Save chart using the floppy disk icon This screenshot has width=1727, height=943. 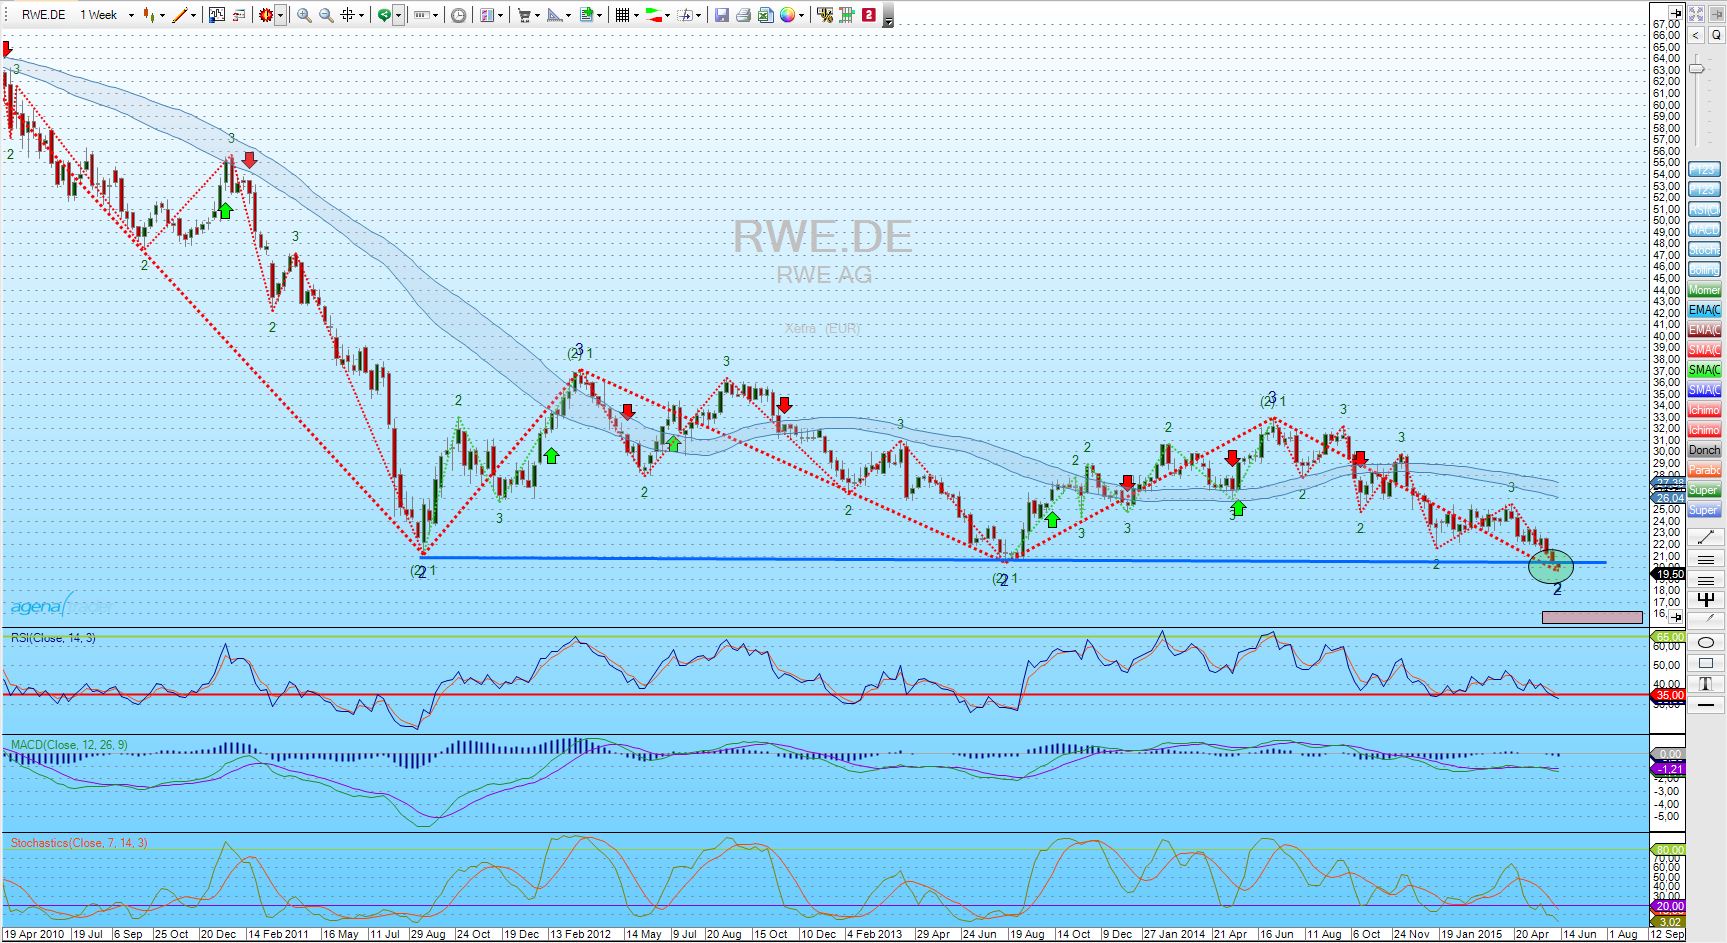[x=721, y=15]
